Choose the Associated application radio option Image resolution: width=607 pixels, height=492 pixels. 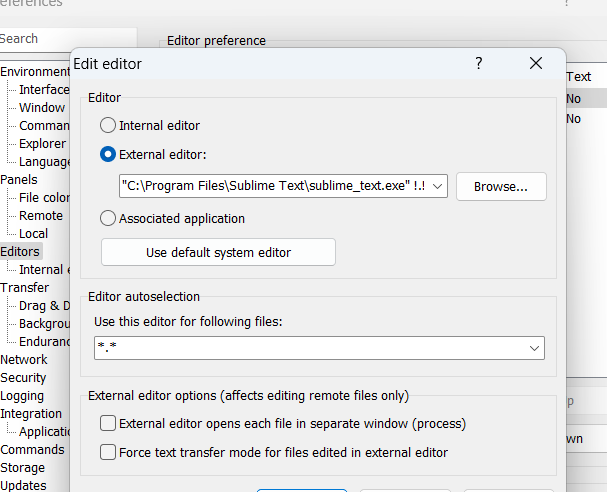[108, 218]
